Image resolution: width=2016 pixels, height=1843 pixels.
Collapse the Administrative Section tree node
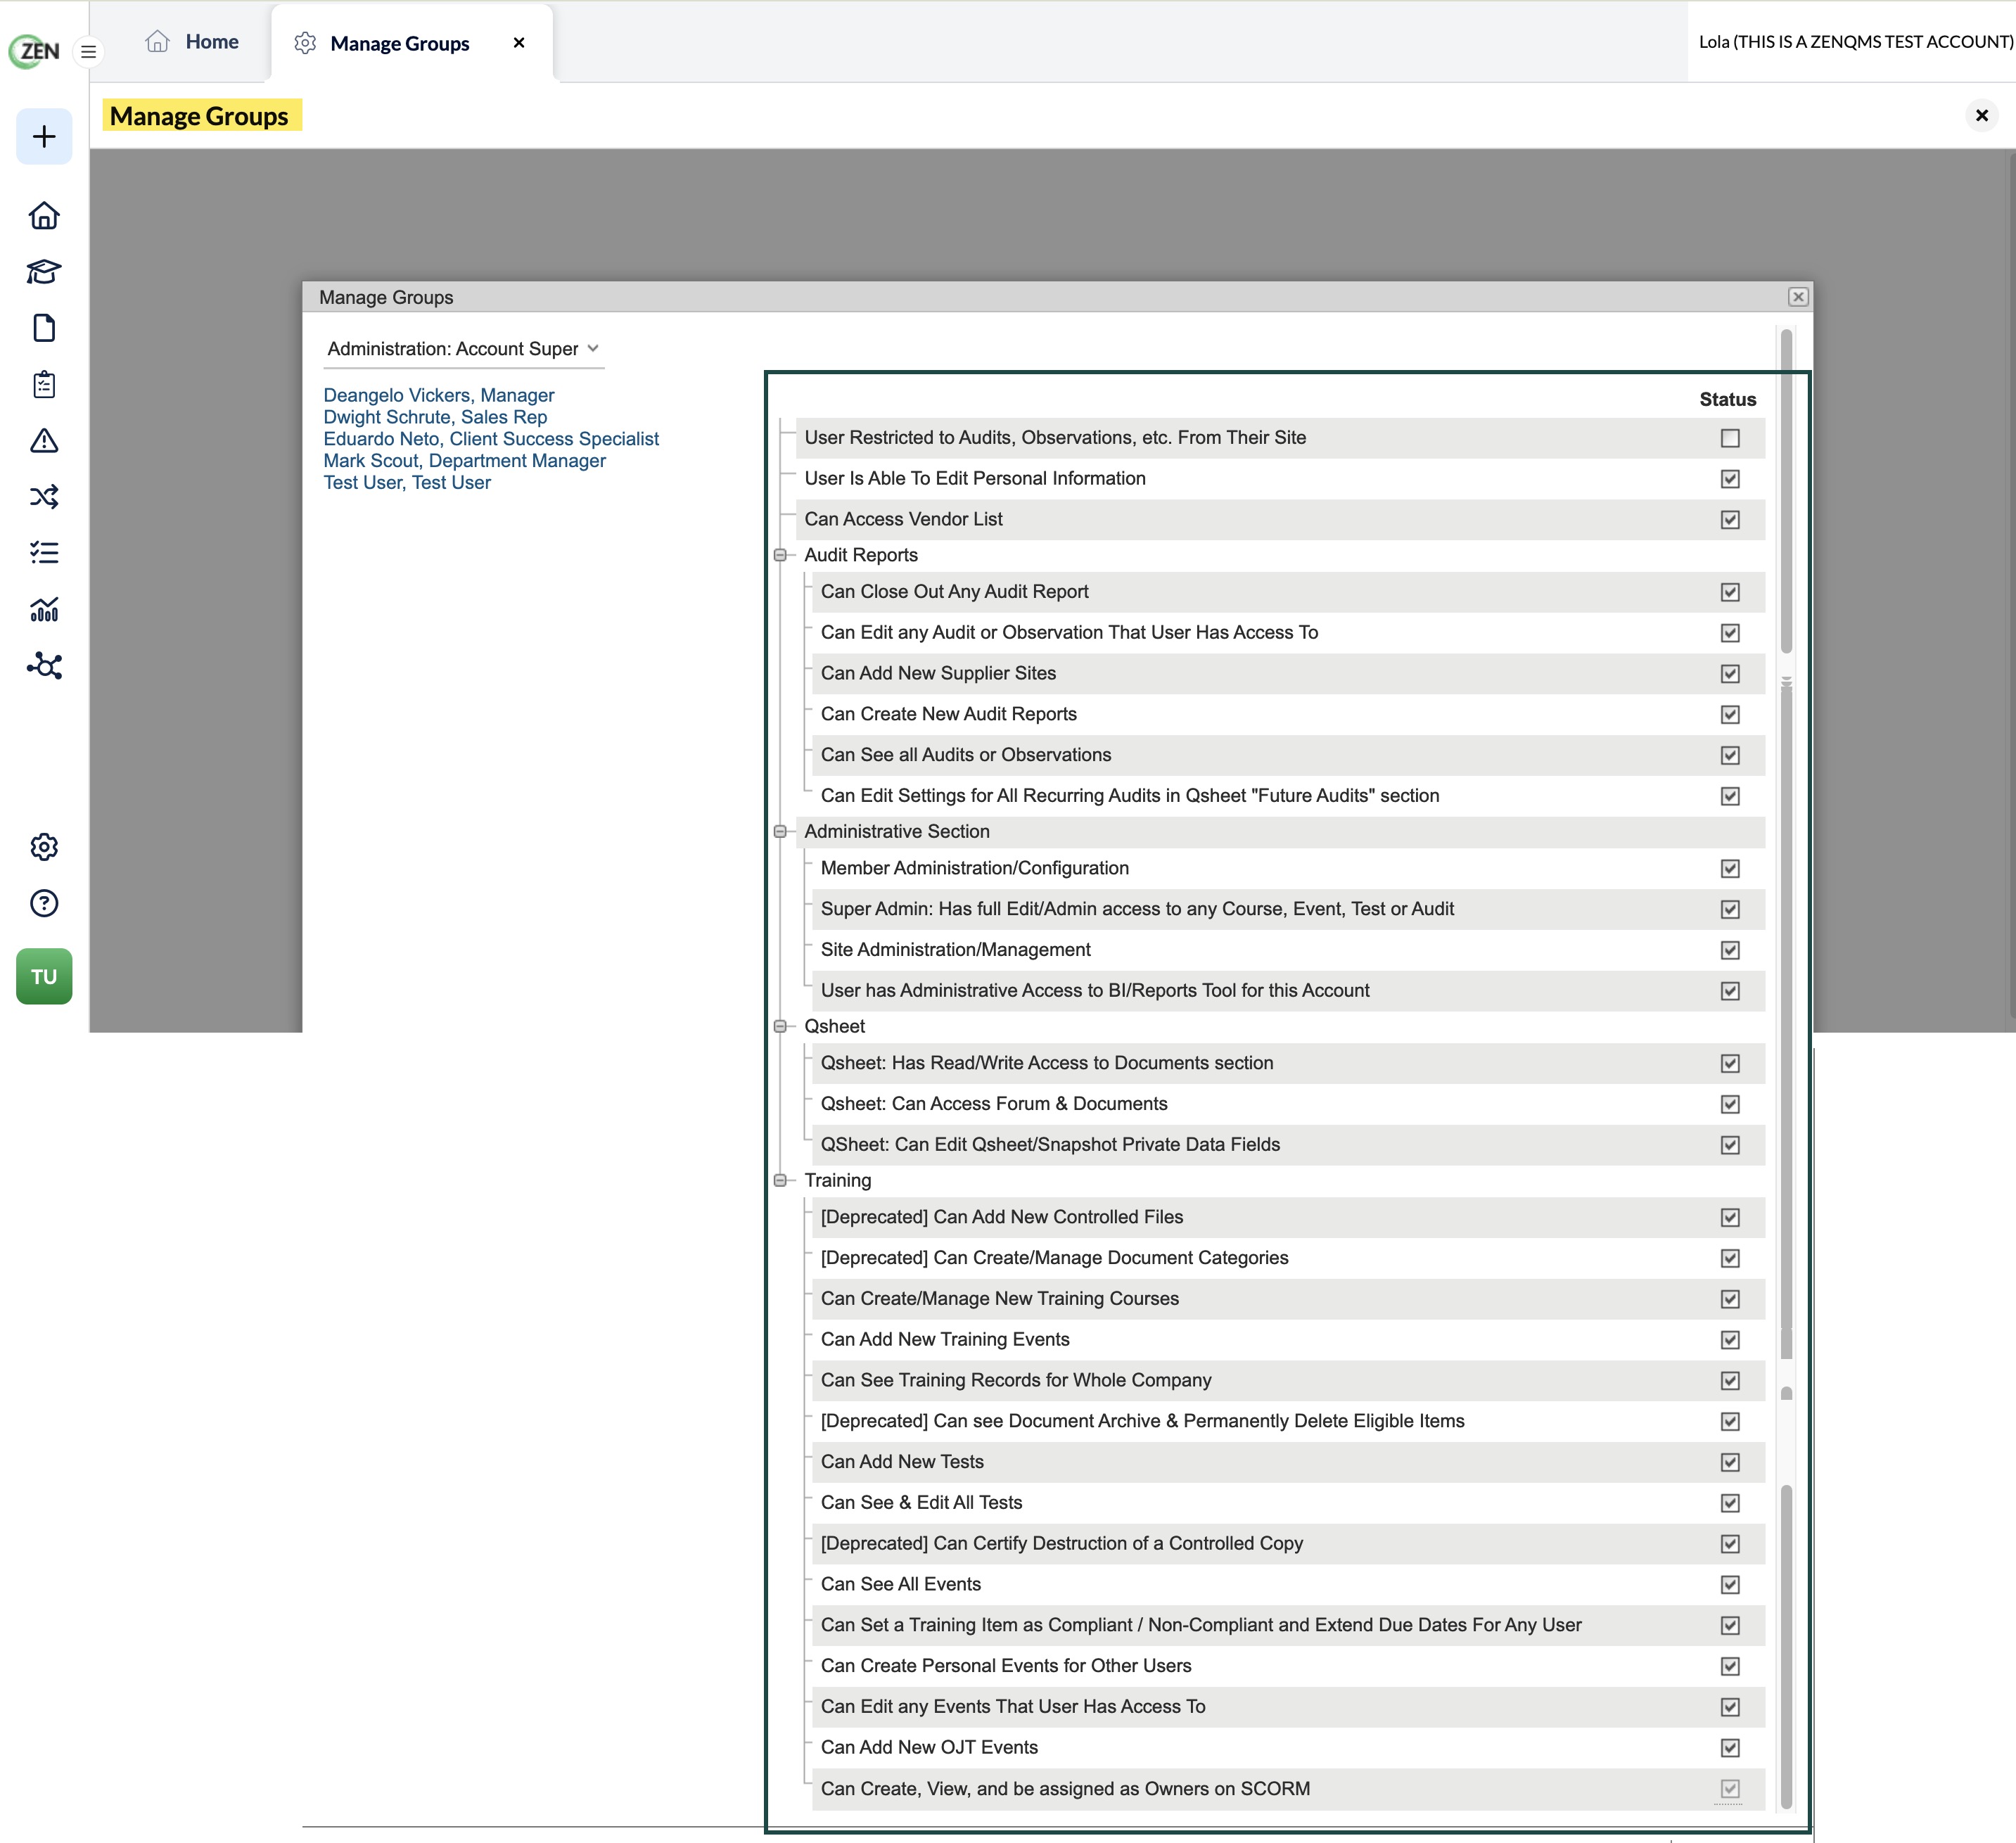pyautogui.click(x=780, y=831)
